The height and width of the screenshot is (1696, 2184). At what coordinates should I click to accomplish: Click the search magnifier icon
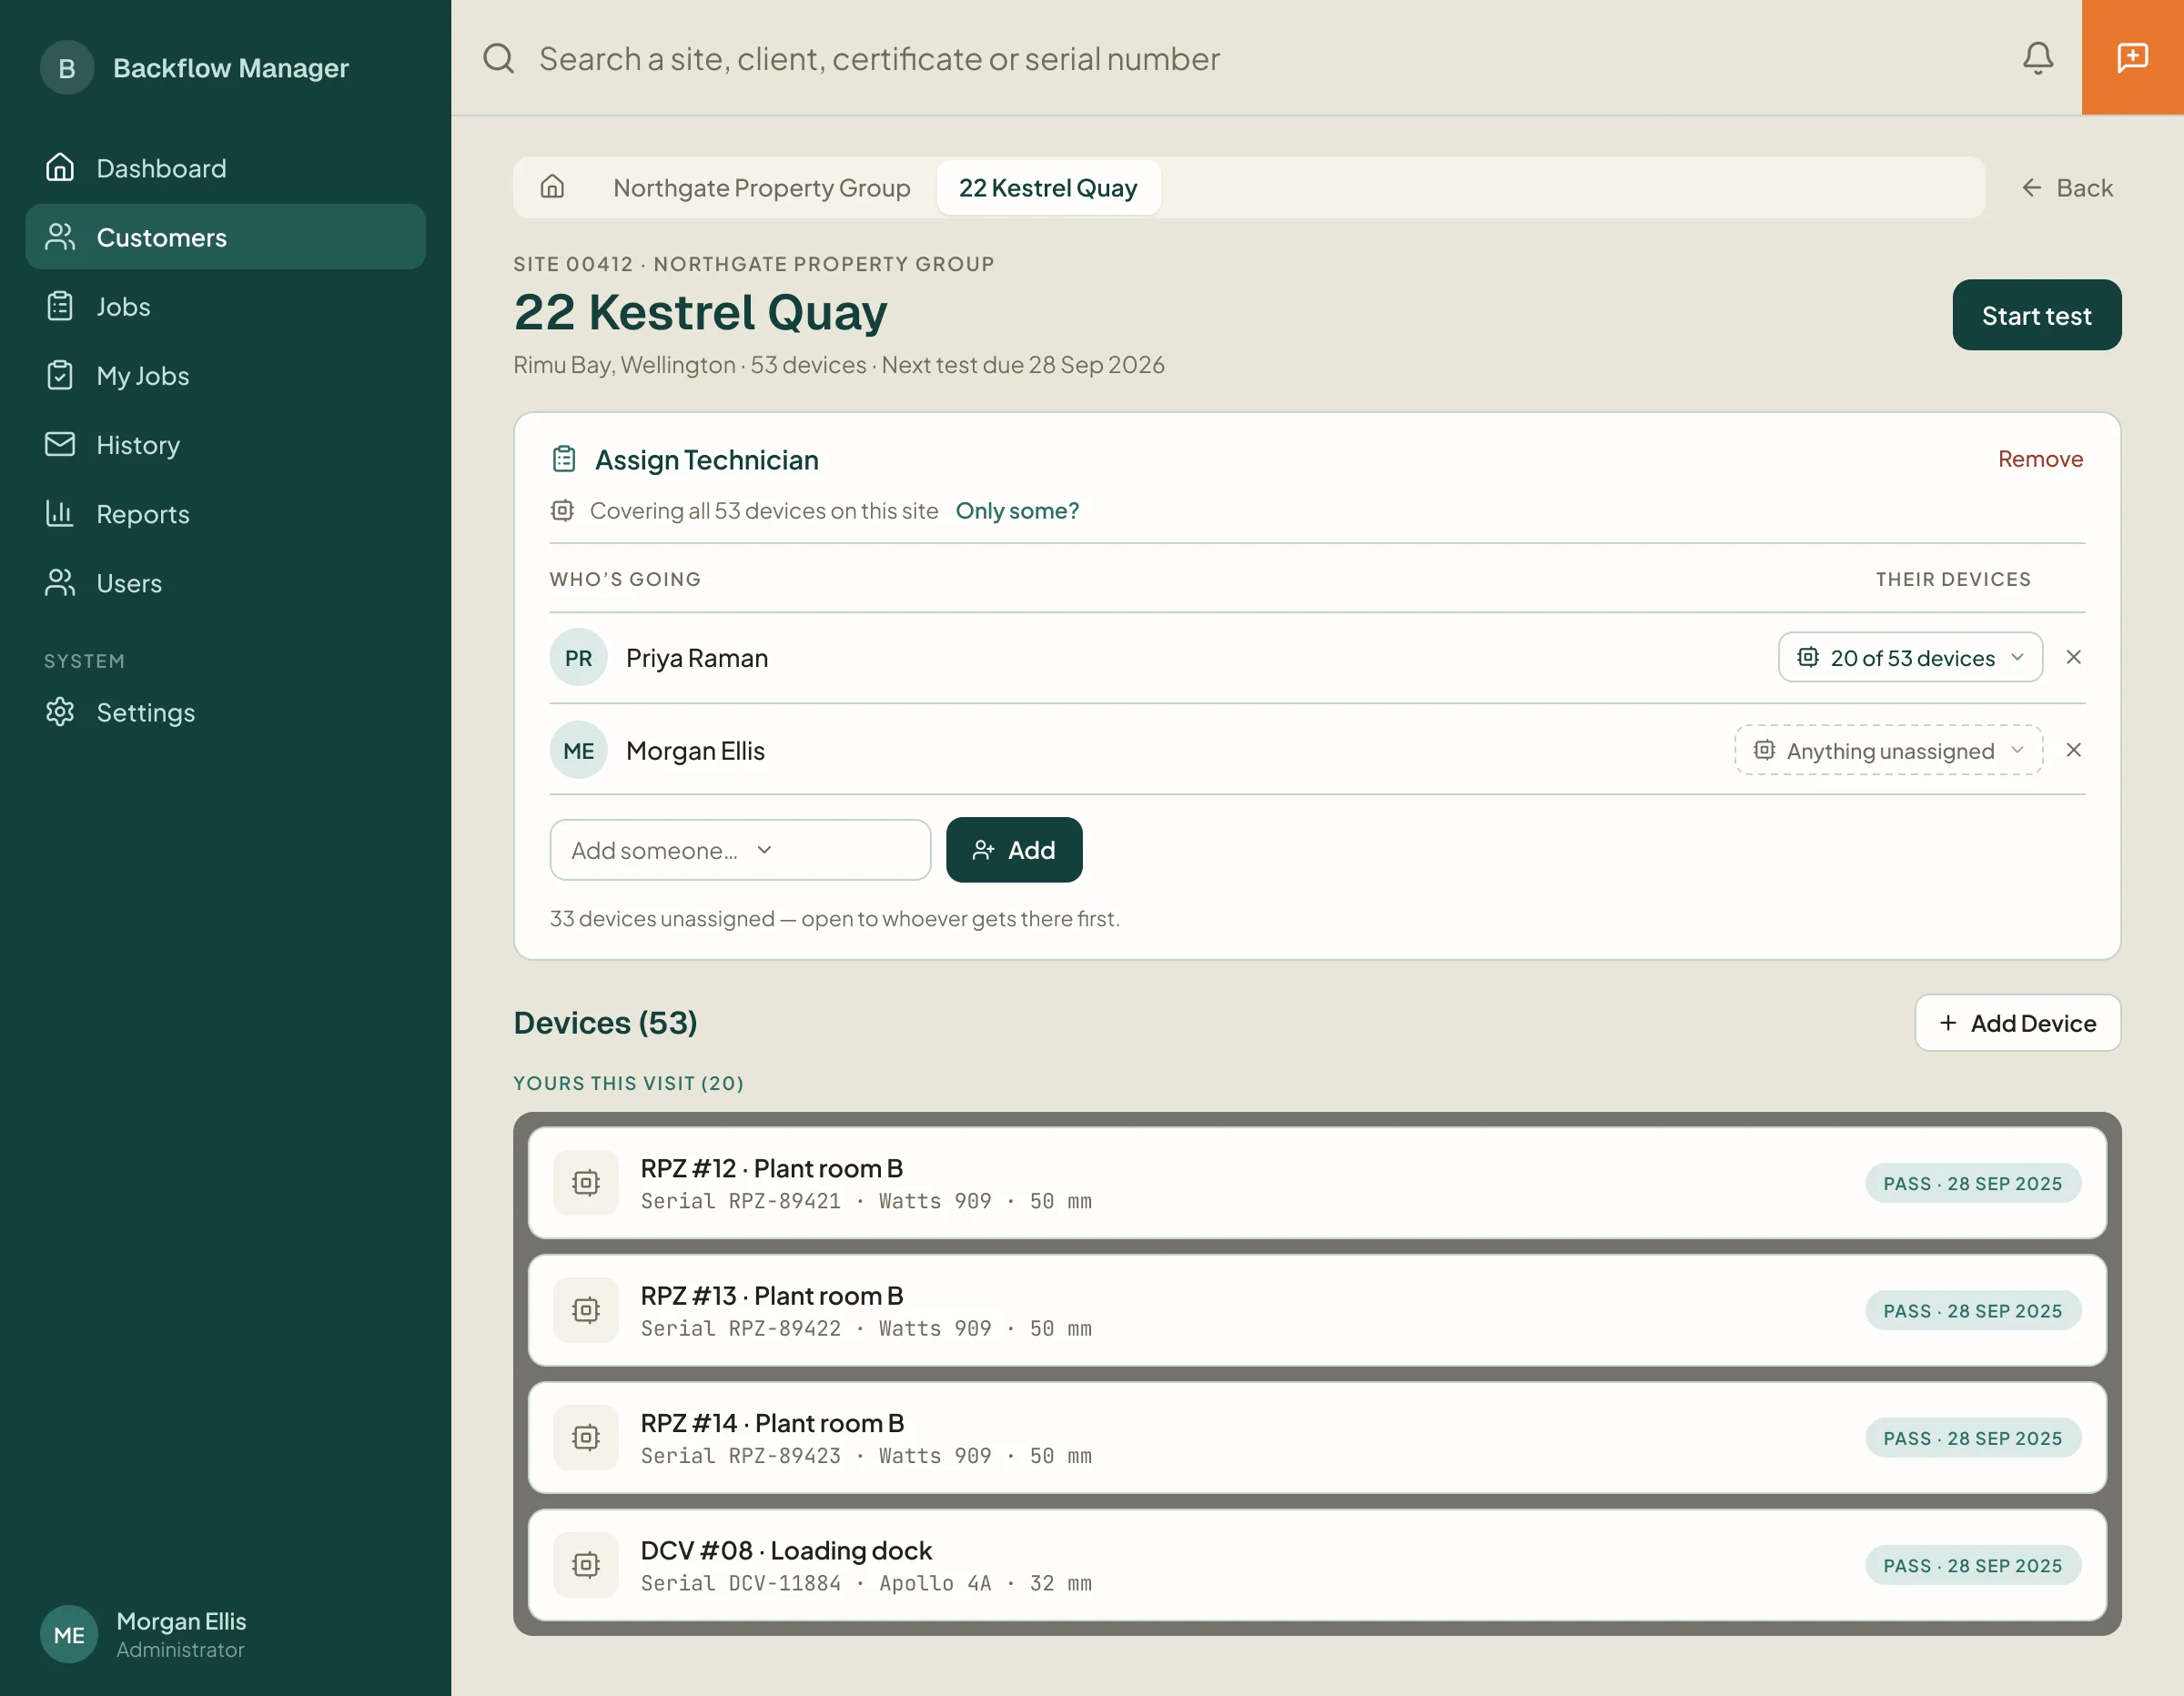[x=498, y=58]
